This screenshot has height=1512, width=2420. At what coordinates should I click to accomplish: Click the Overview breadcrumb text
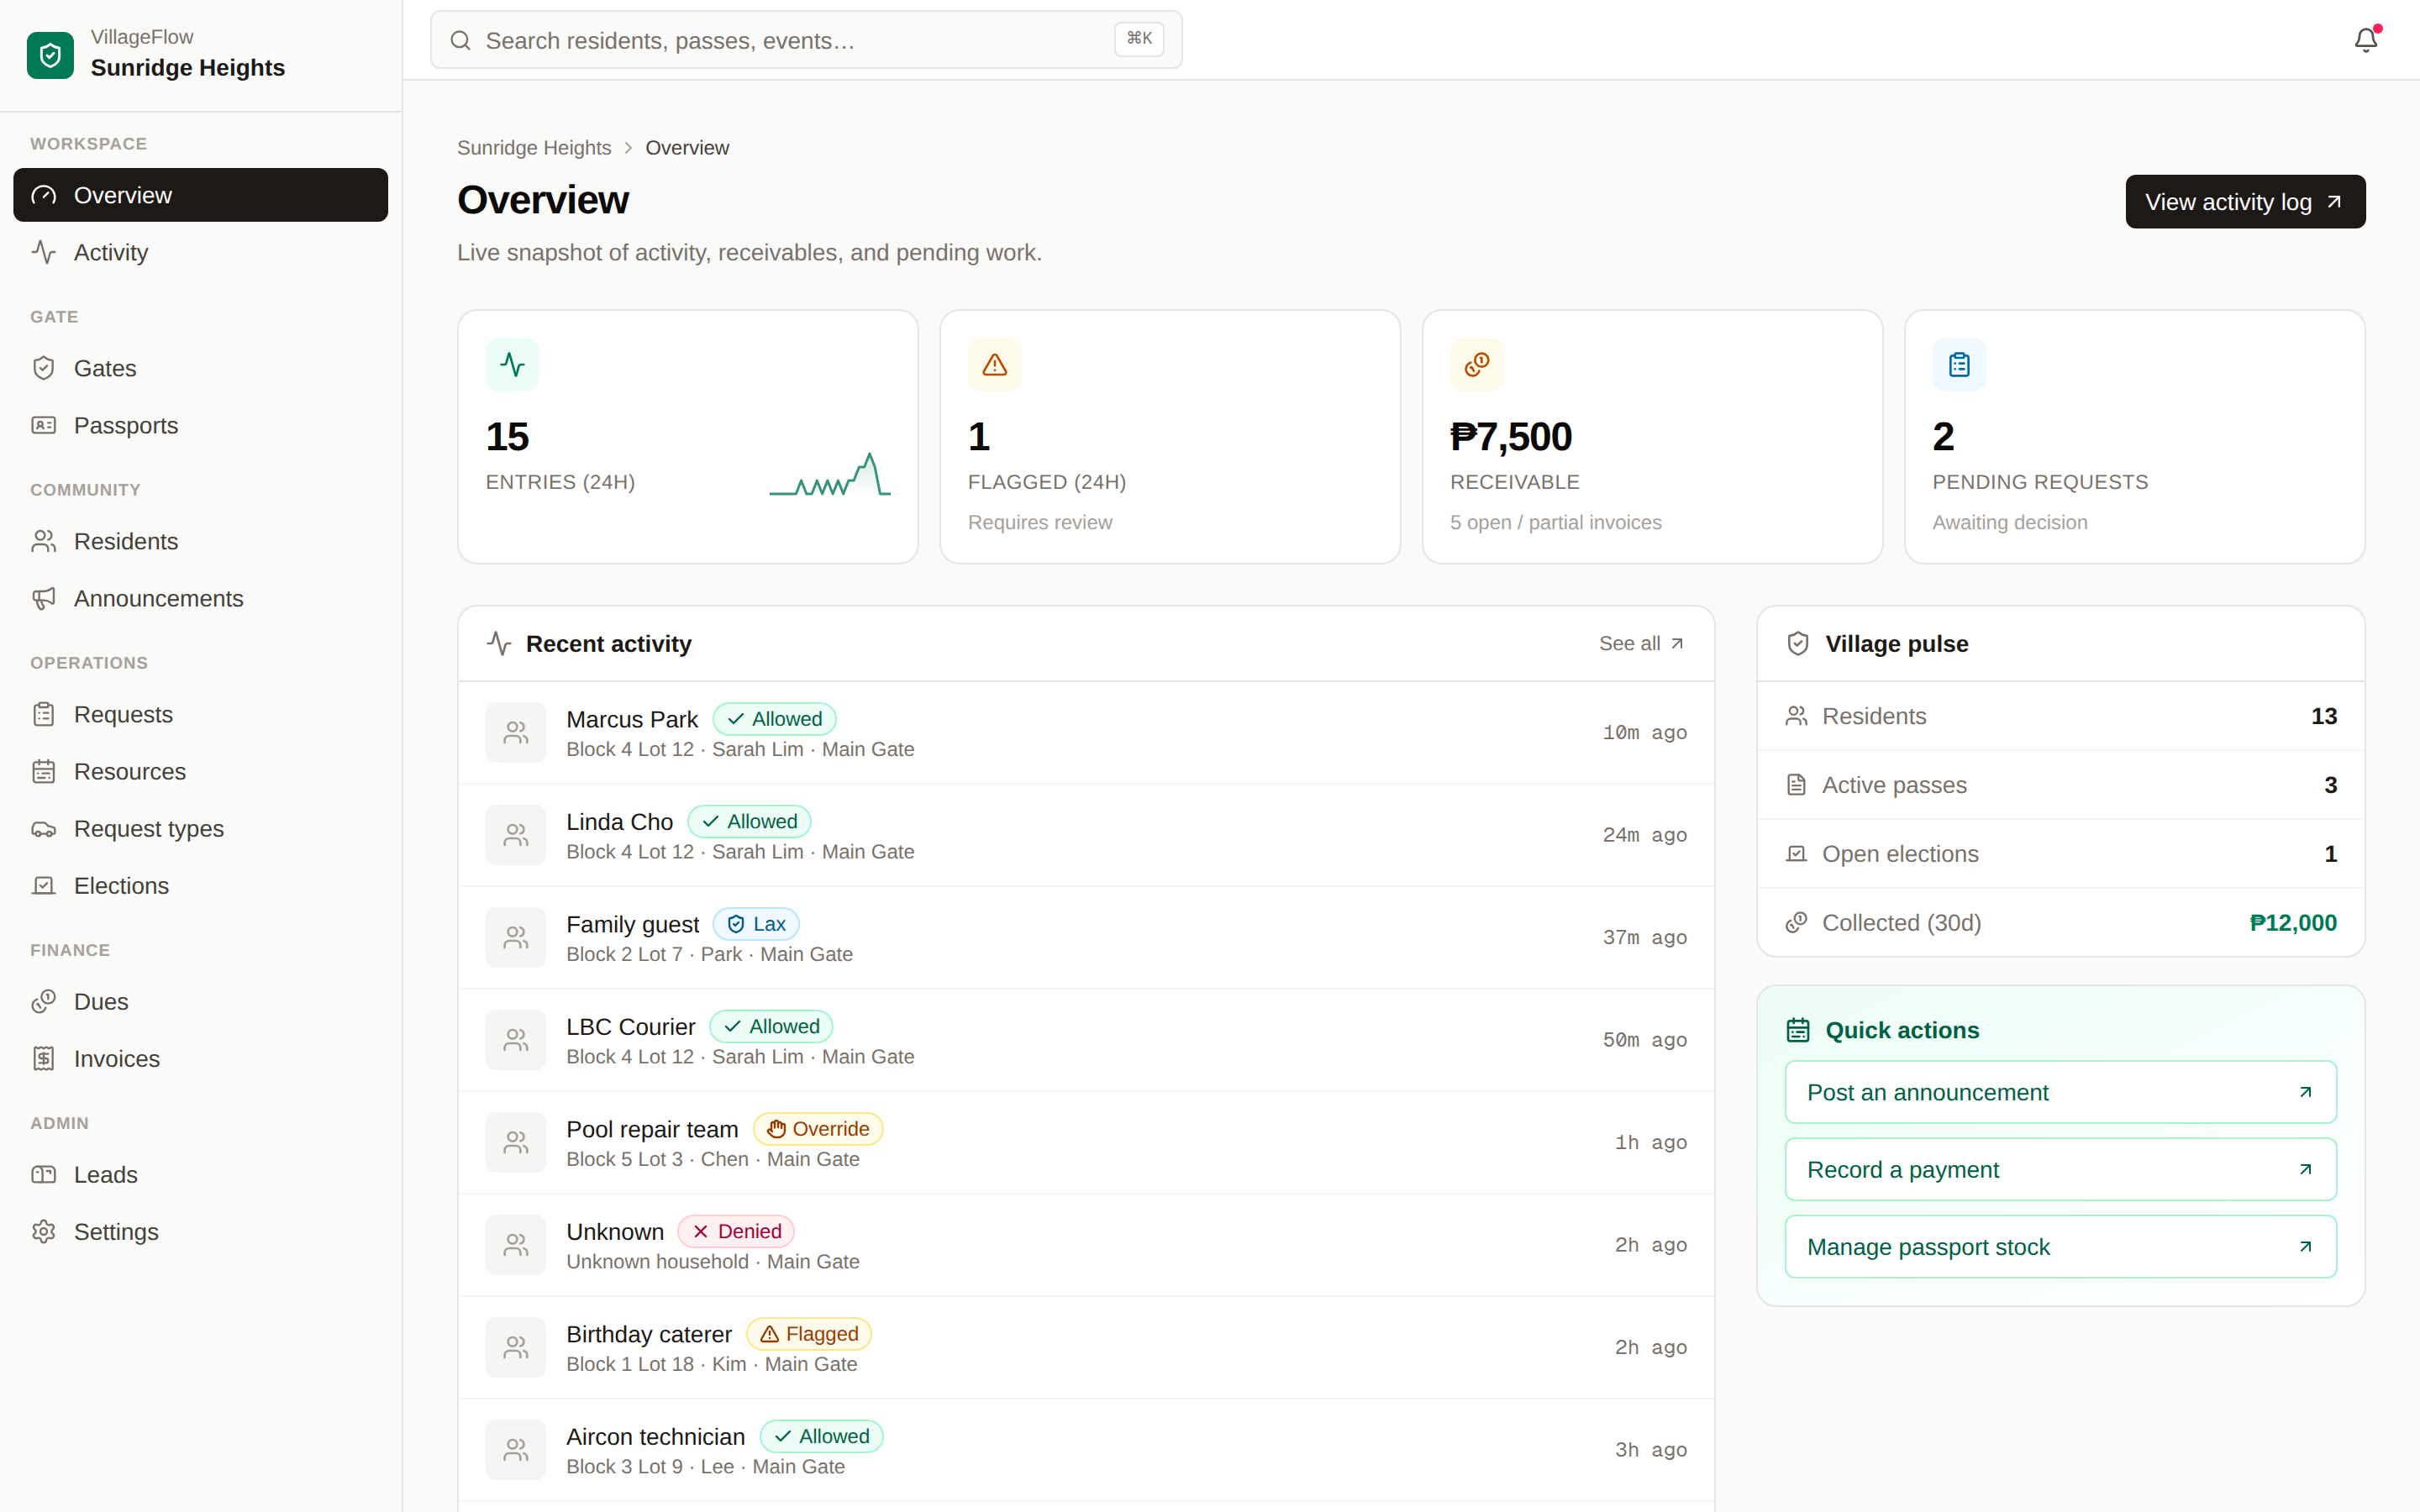[687, 148]
